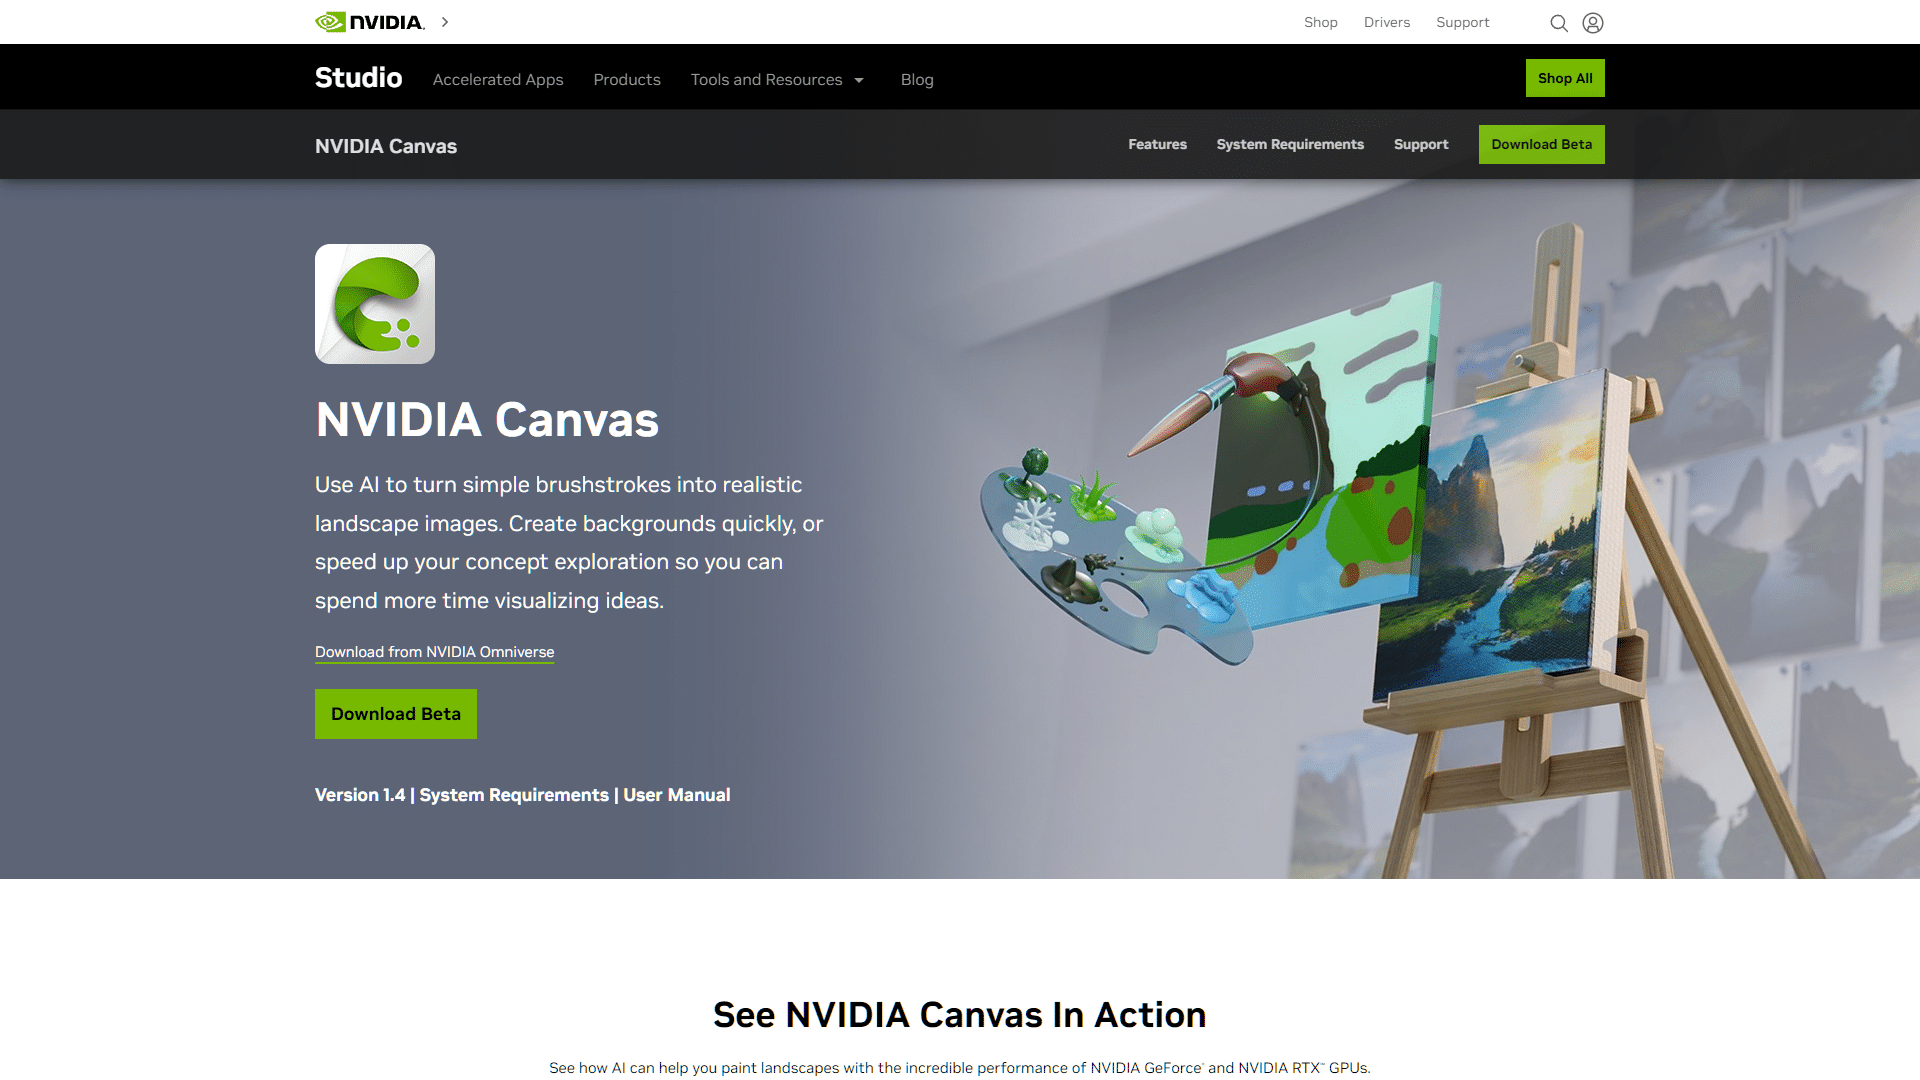Click the search icon in top navigation
Viewport: 1920px width, 1080px height.
tap(1559, 22)
